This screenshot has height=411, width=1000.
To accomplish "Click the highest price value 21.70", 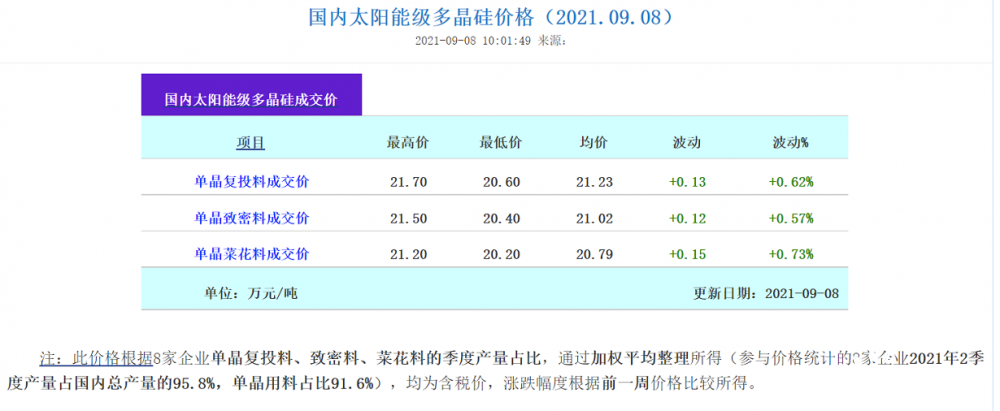I will [x=408, y=182].
